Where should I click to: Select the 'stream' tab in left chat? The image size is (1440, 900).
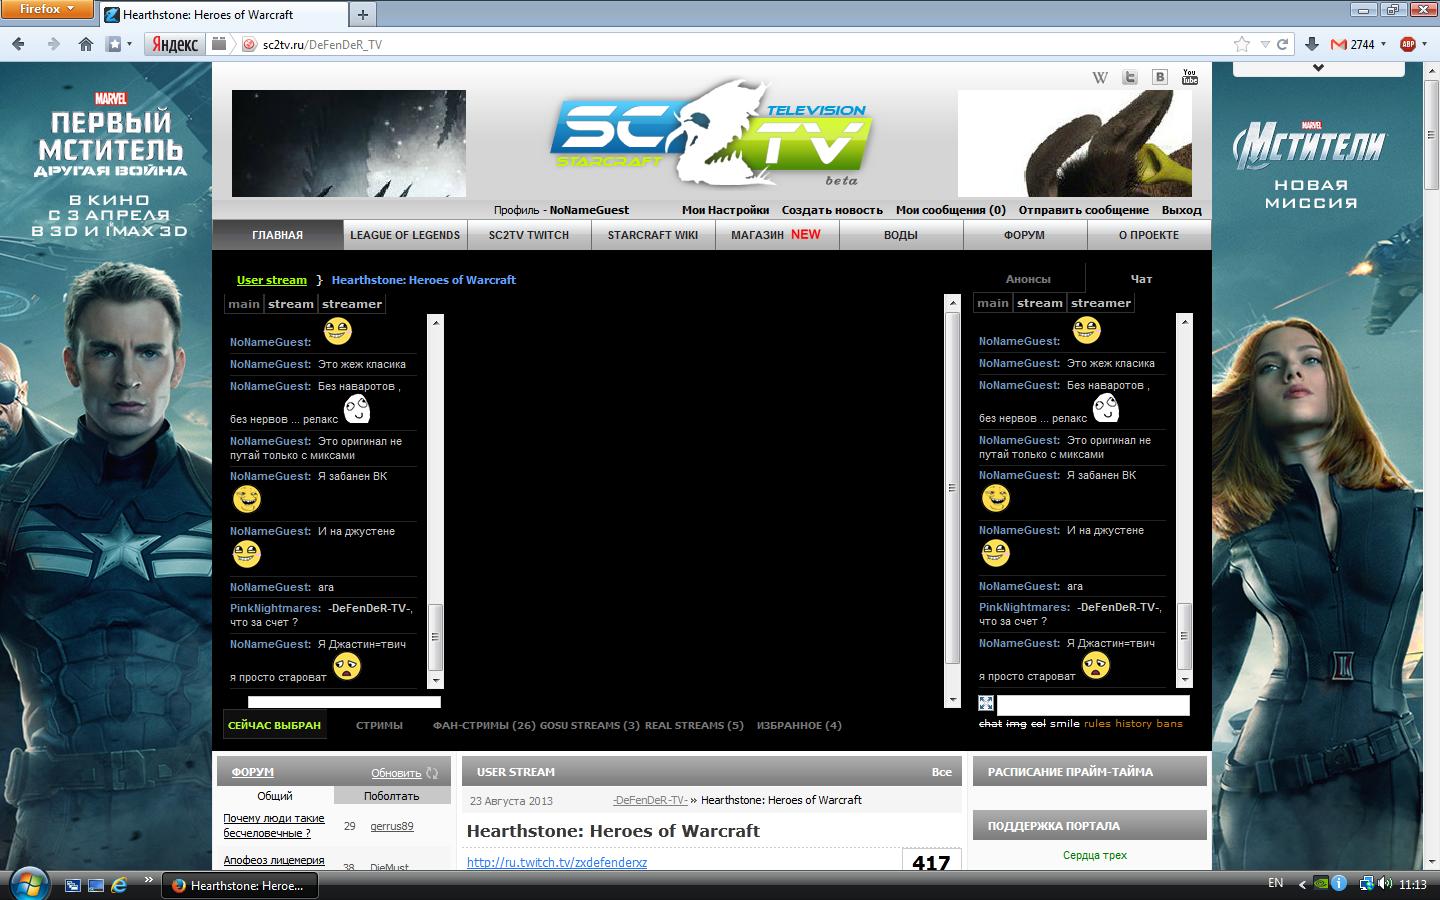pos(290,304)
